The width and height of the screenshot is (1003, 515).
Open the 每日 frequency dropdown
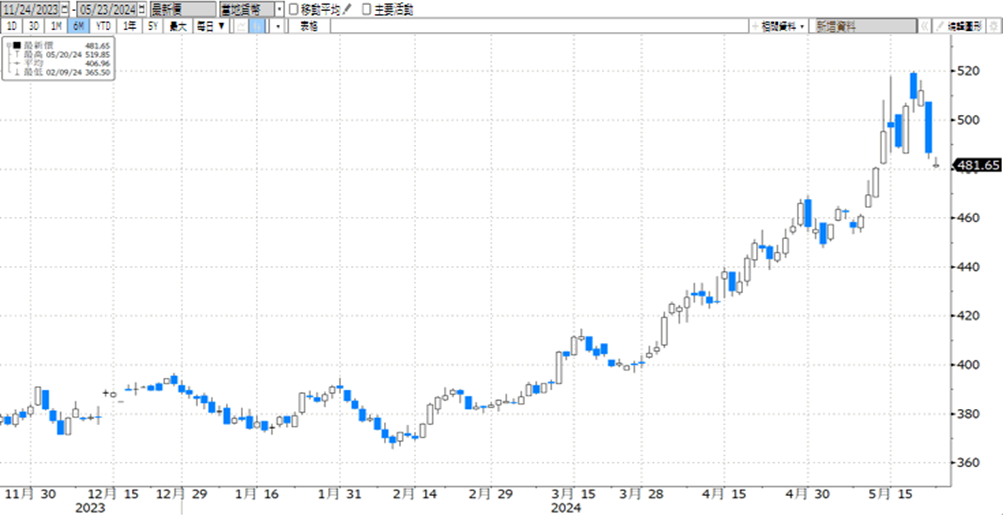(211, 26)
